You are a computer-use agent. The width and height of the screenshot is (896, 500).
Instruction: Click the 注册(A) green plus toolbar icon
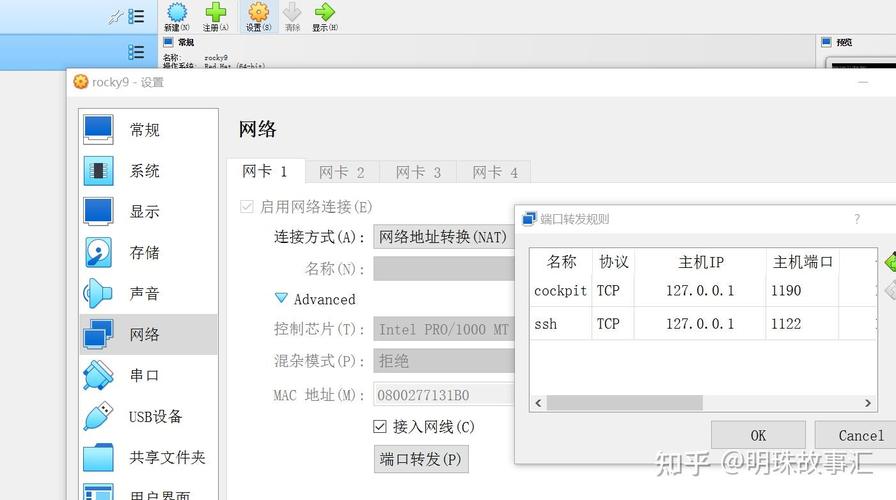215,17
